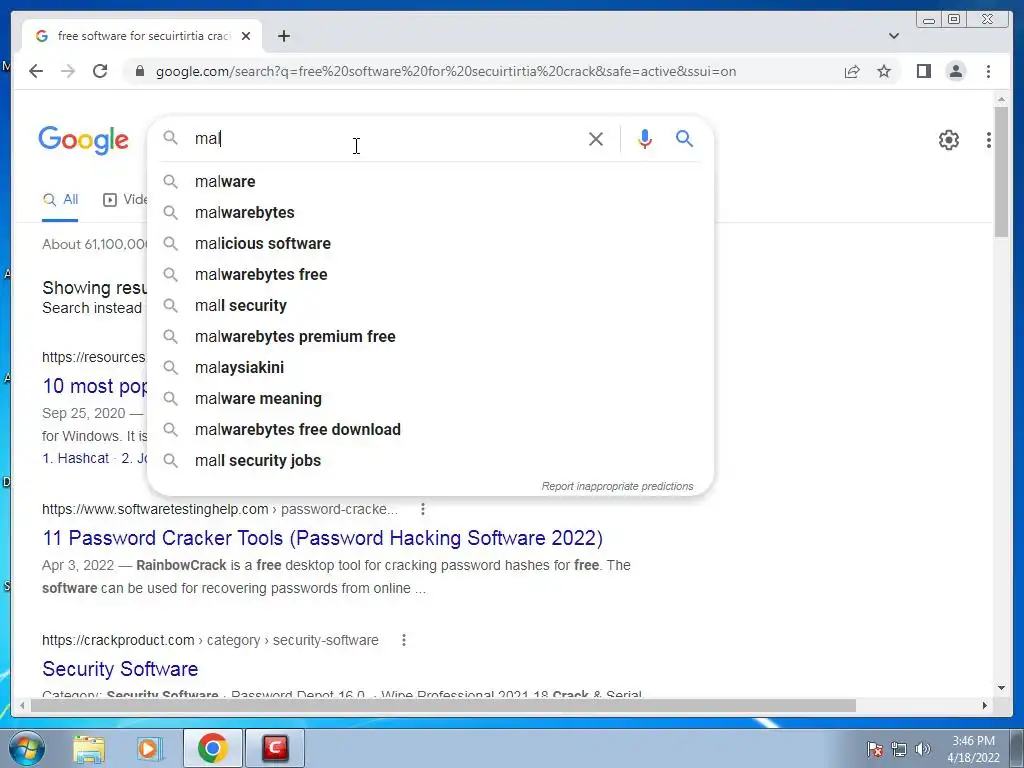Screen dimensions: 1024x768
Task: Reload the current page
Action: (100, 71)
